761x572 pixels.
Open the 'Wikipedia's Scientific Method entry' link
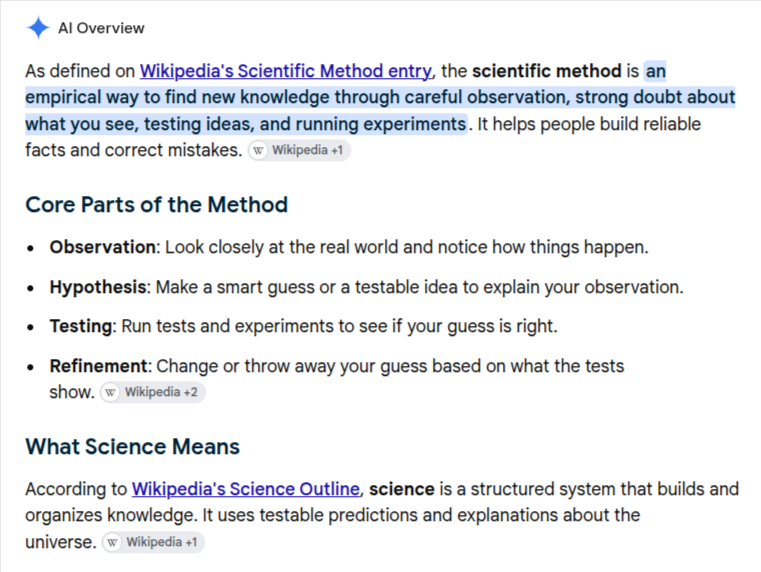tap(285, 71)
